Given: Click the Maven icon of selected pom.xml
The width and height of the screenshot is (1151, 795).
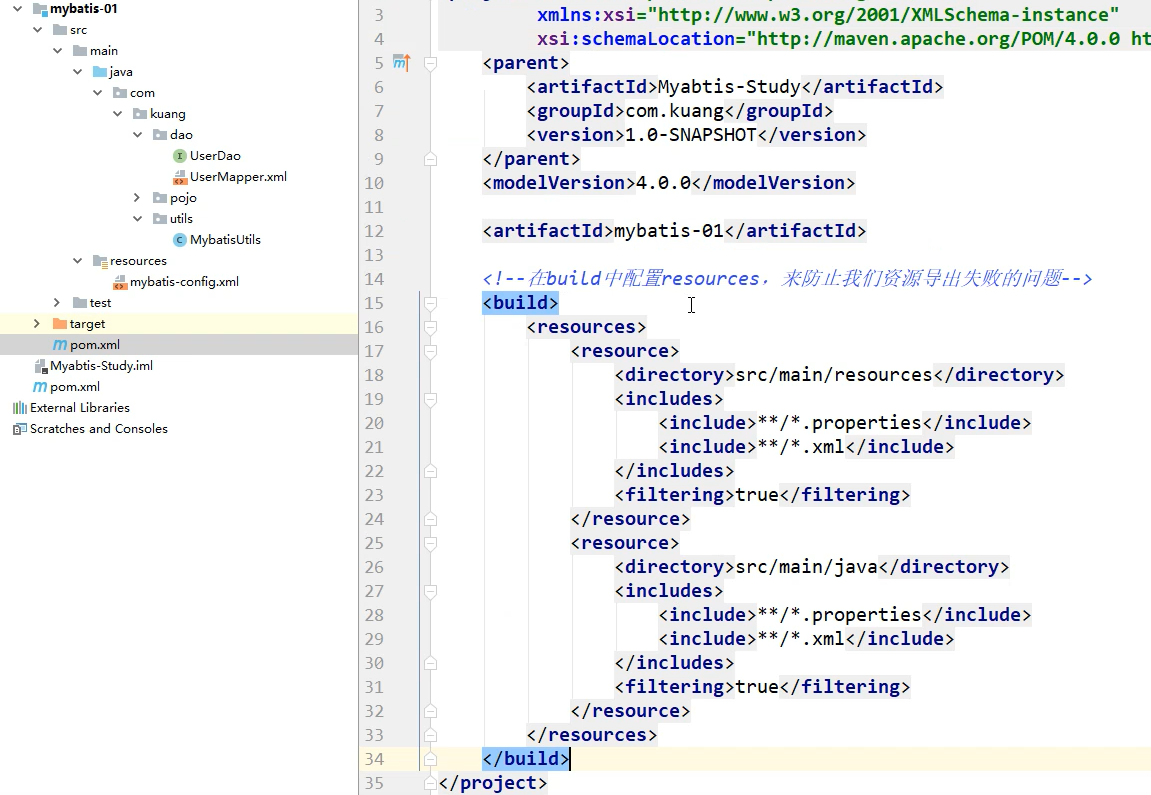Looking at the screenshot, I should click(60, 345).
